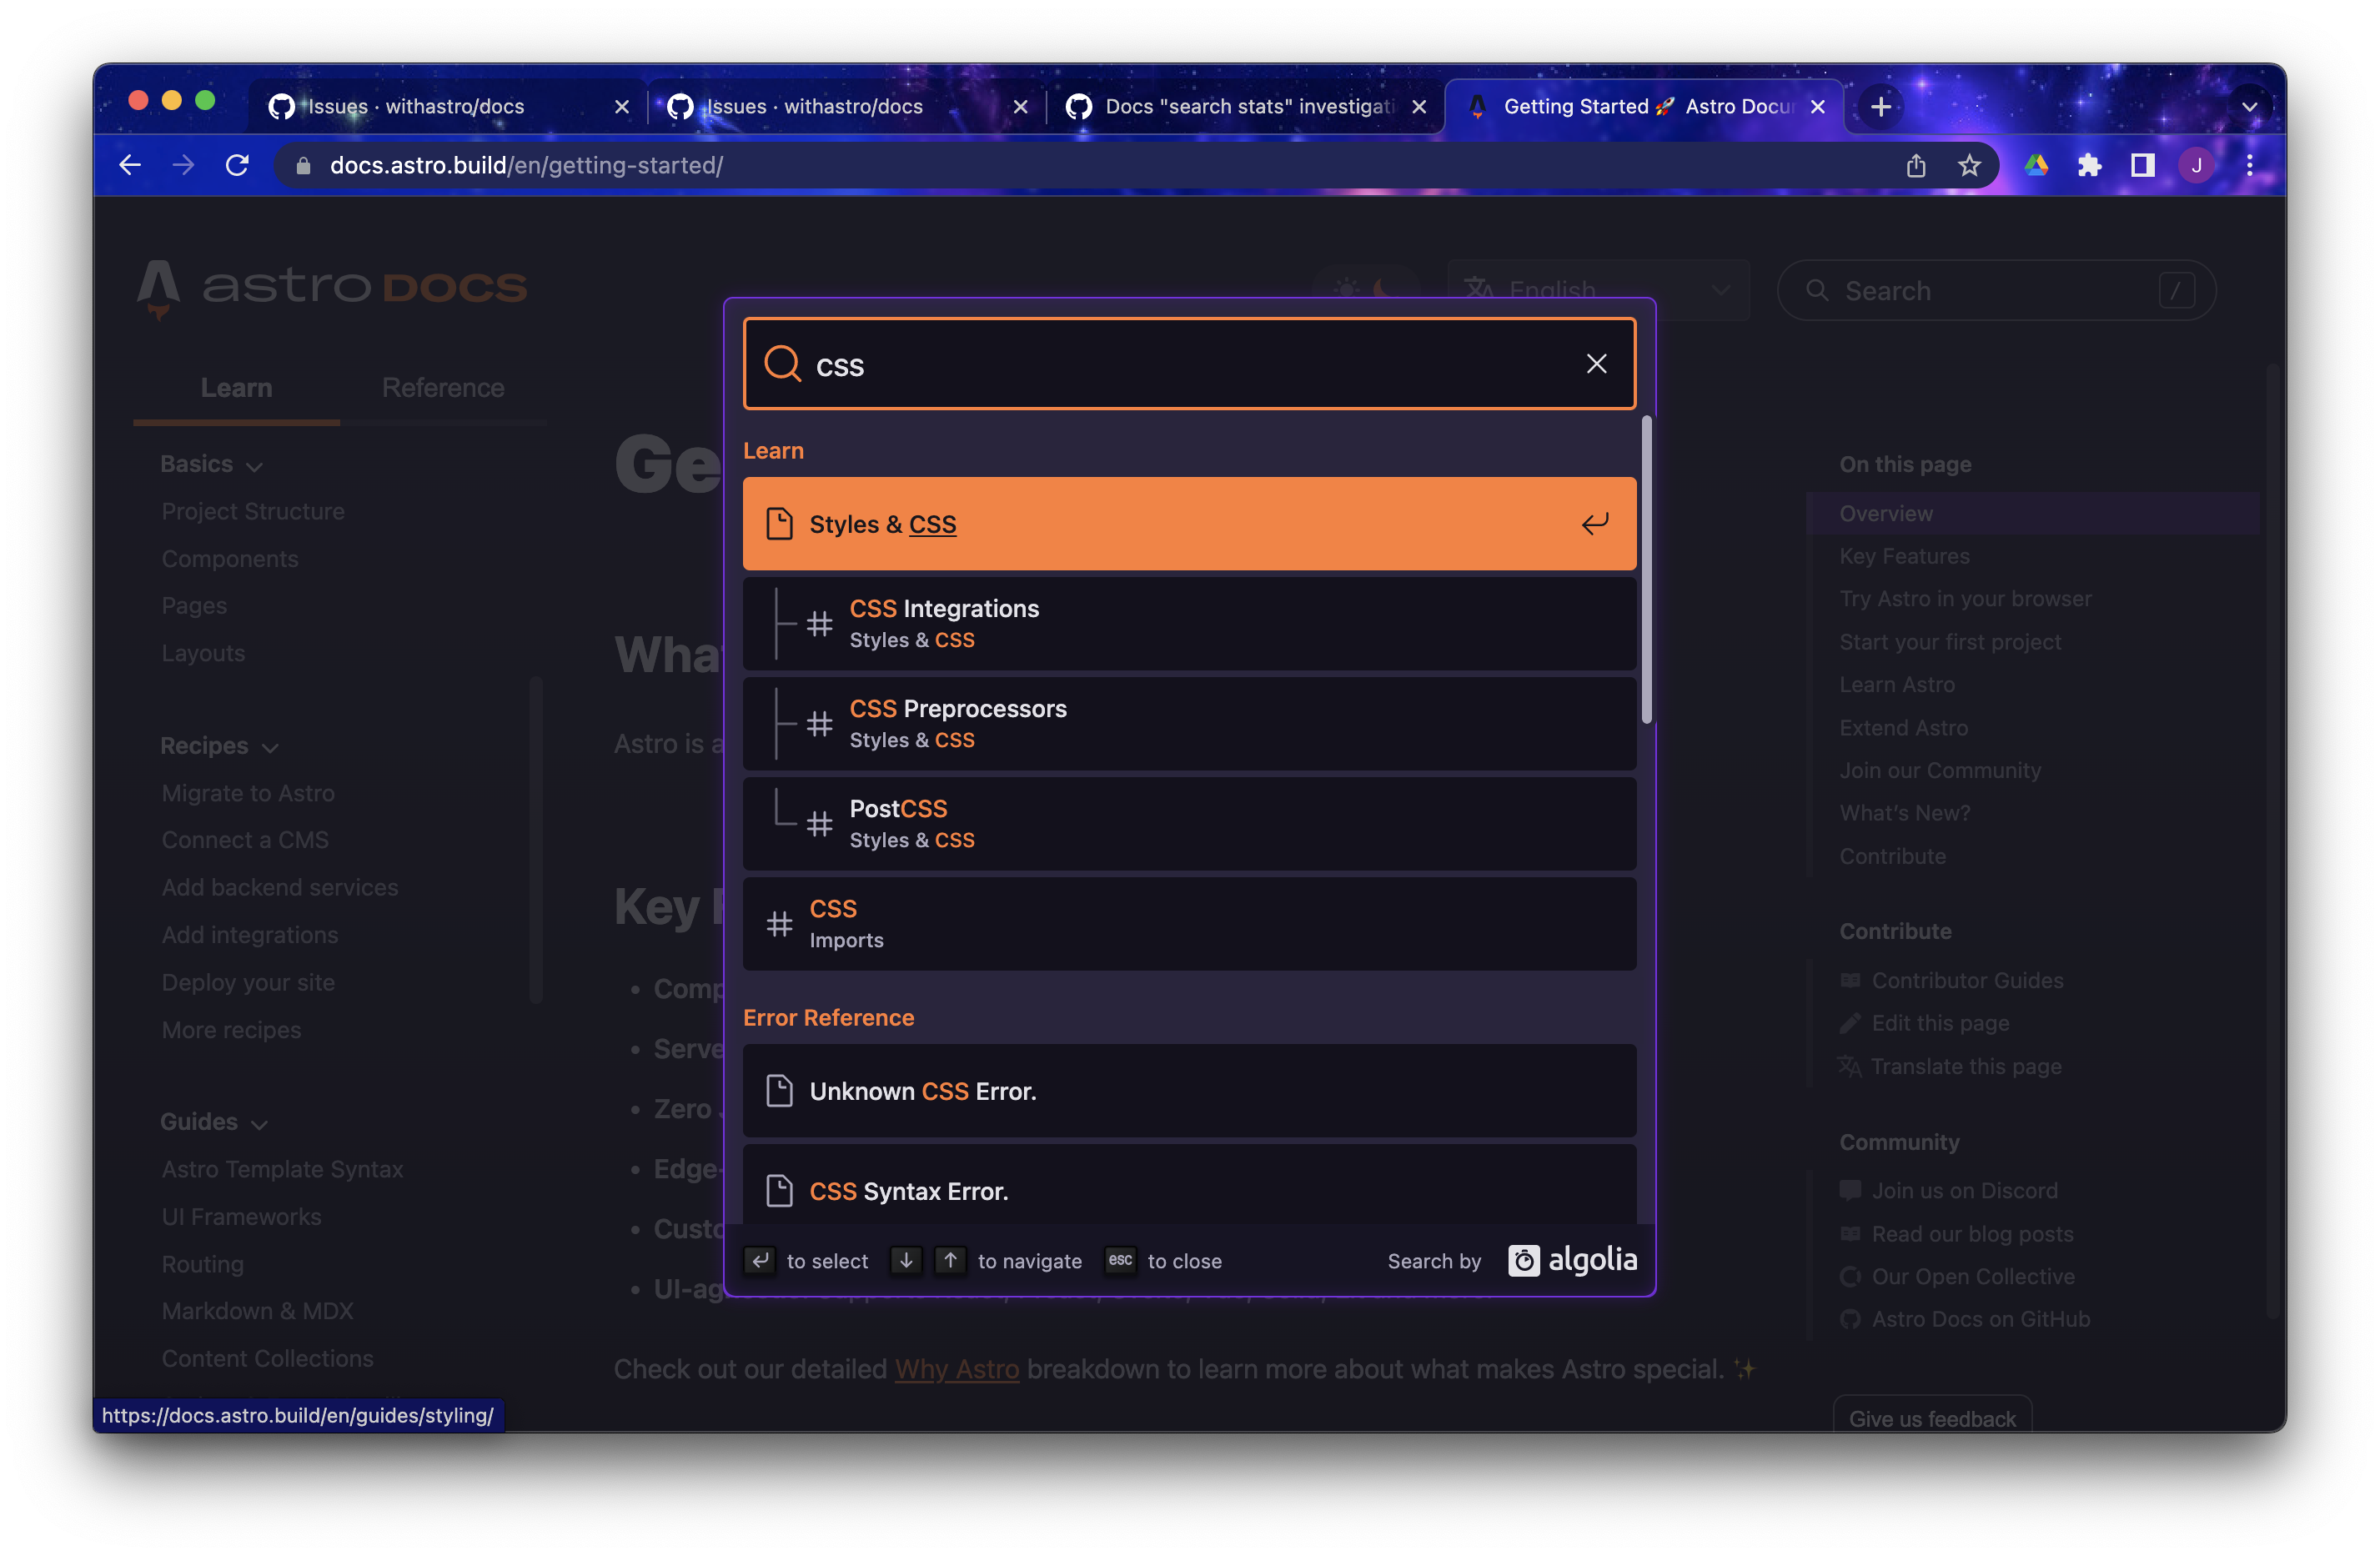Switch to the Reference tab

443,388
